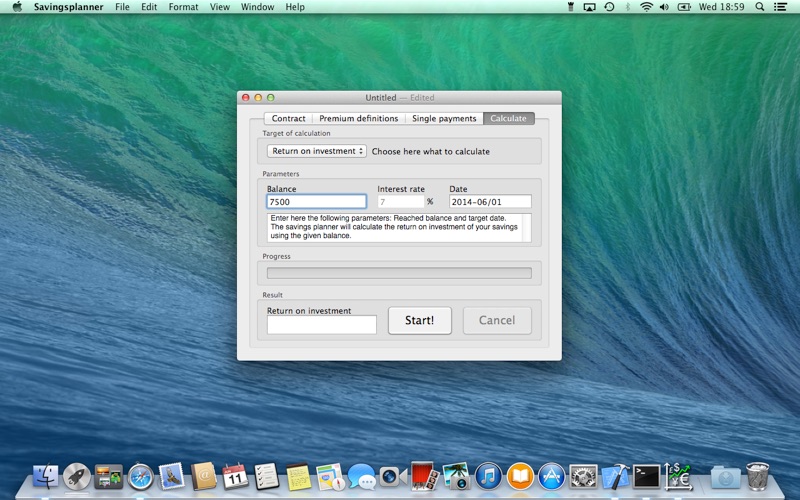The image size is (800, 500).
Task: Open iBooks orange book icon
Action: [520, 477]
